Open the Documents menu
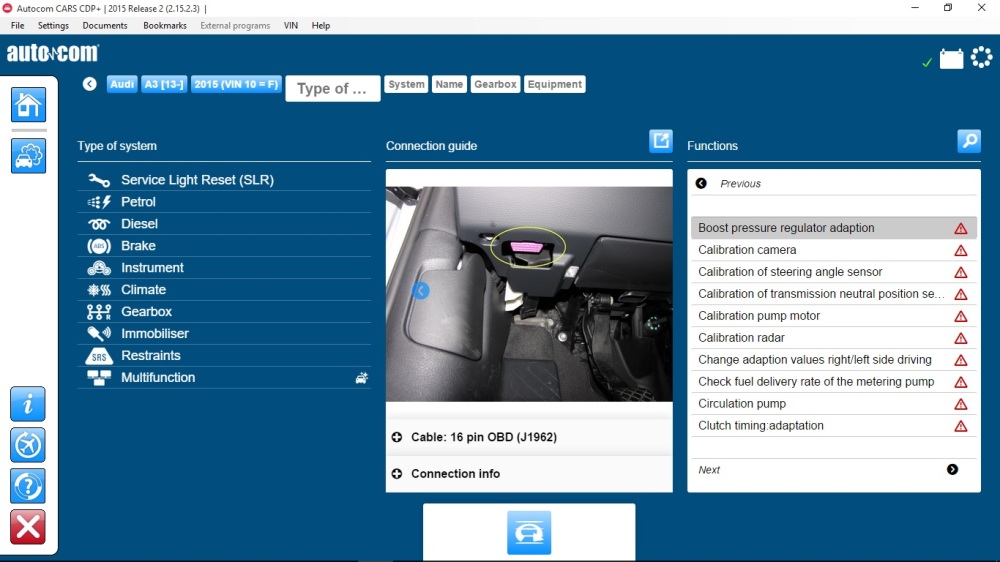Image resolution: width=1000 pixels, height=562 pixels. [x=105, y=26]
